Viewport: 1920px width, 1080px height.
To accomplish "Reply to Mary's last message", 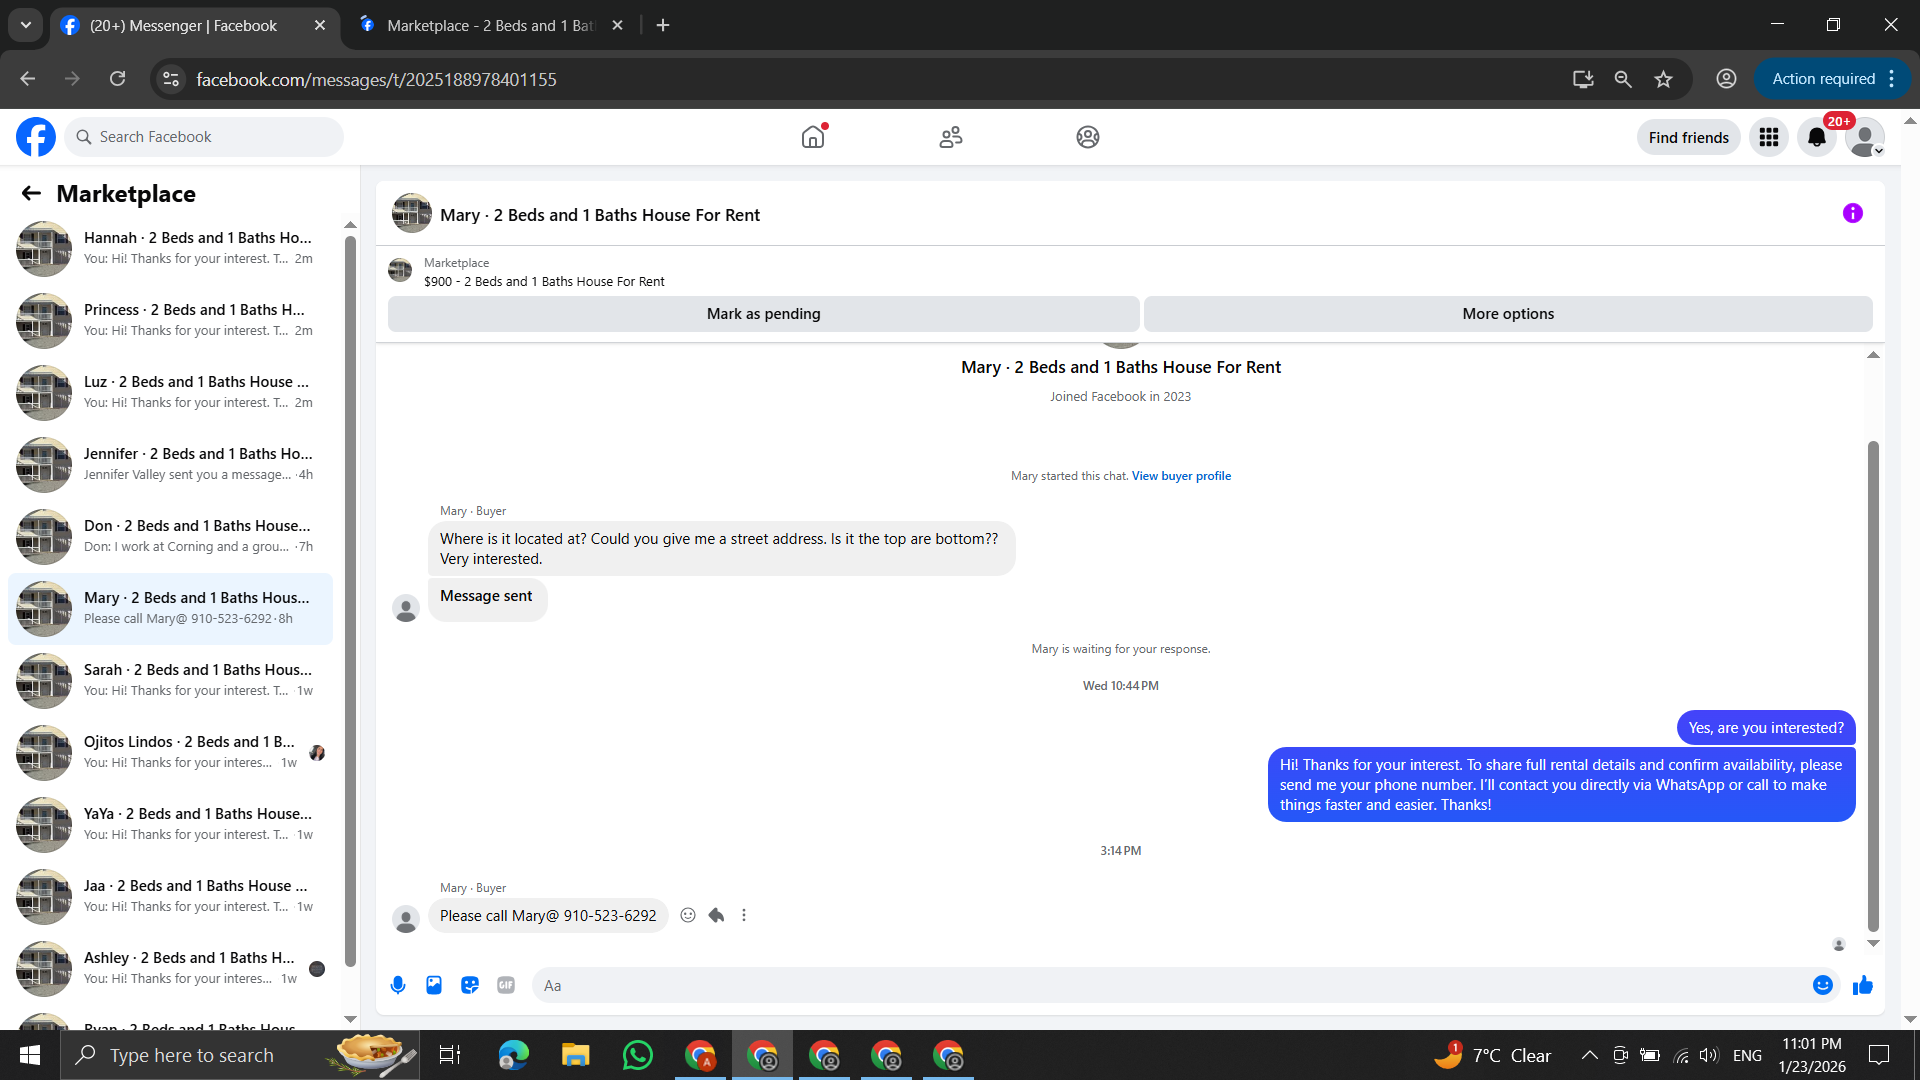I will (x=716, y=915).
